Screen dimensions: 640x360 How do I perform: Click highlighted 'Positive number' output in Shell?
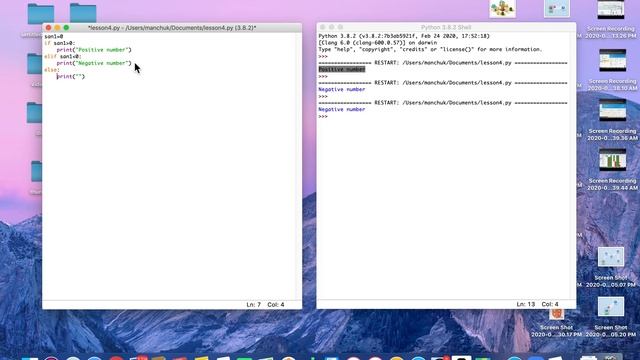pos(342,69)
